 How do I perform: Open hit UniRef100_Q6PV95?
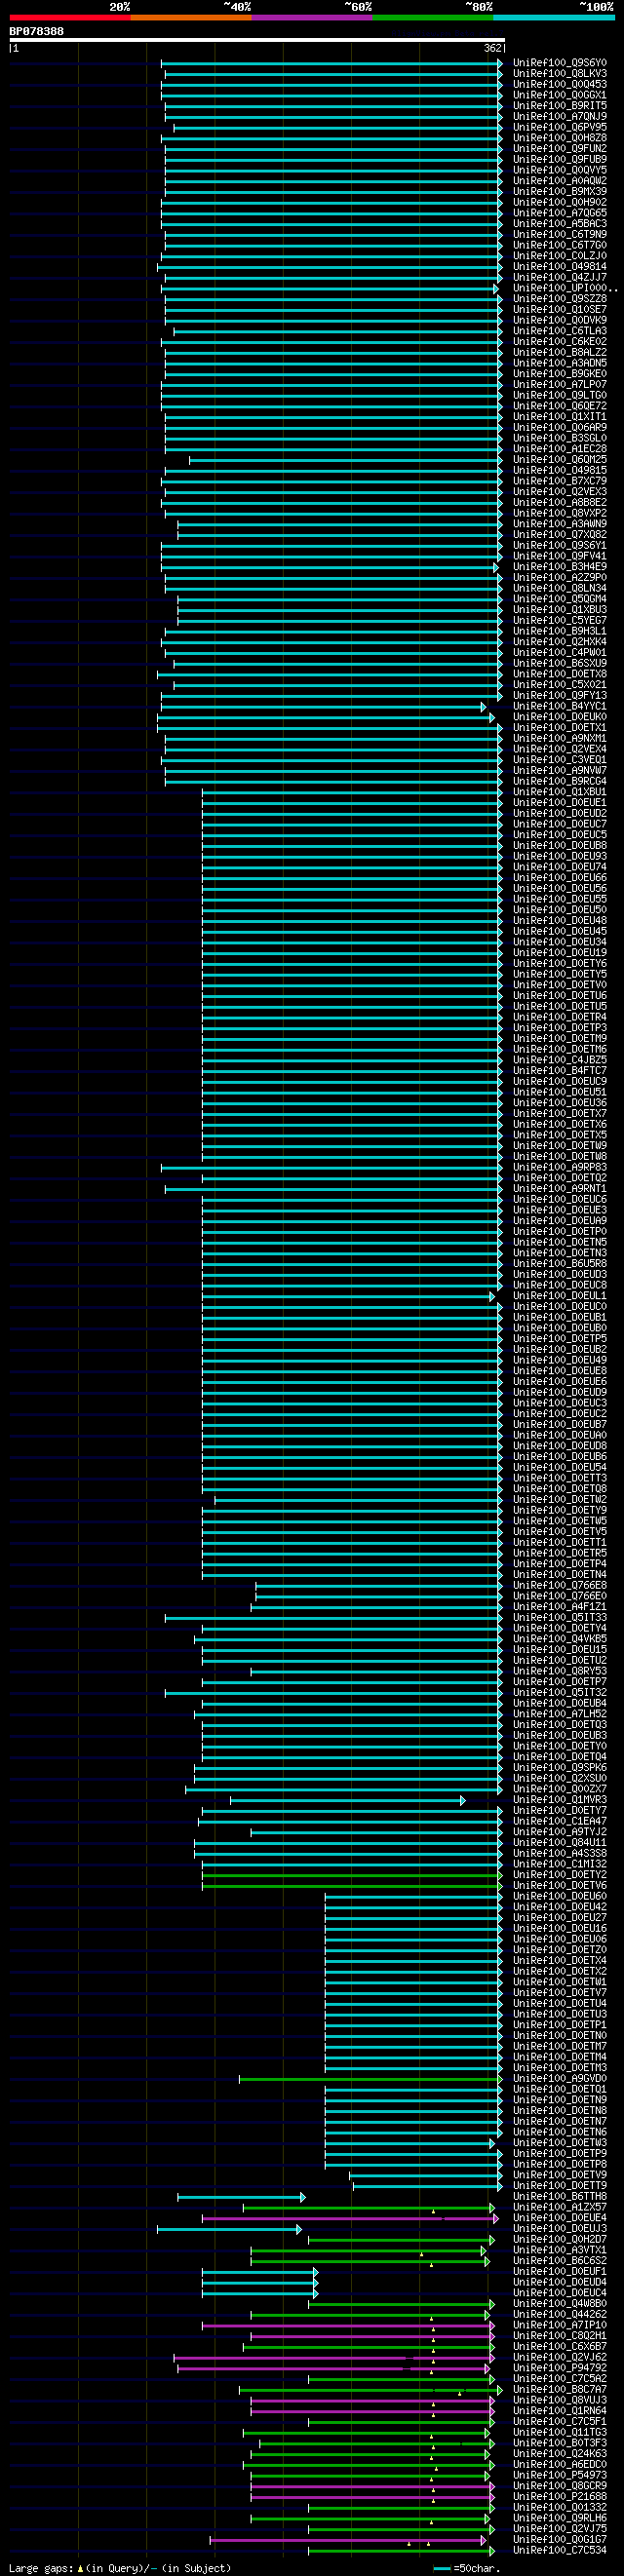[560, 128]
